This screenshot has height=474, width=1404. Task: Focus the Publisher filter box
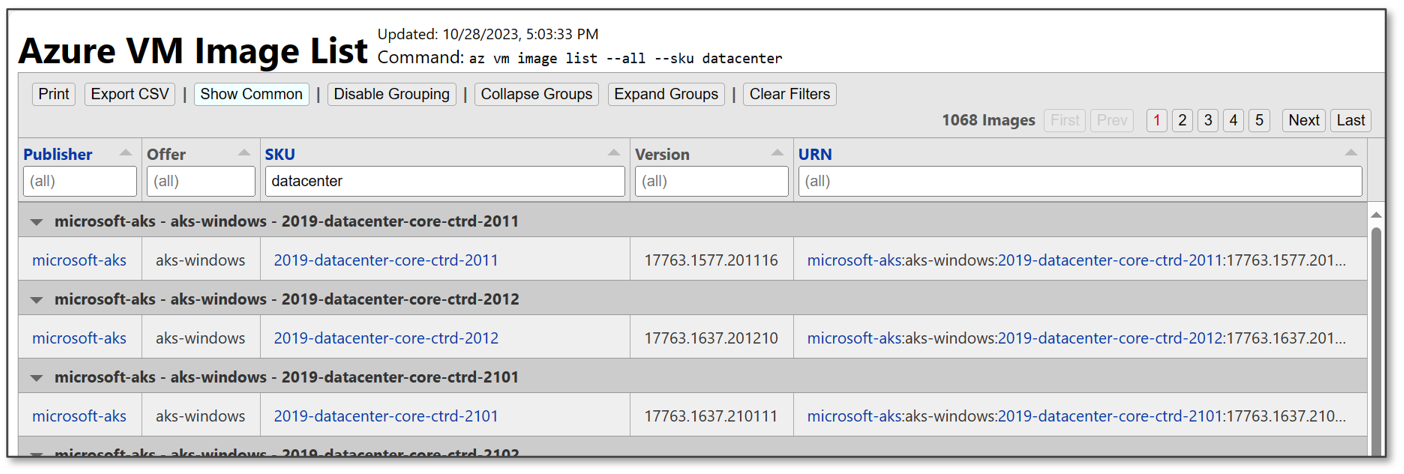coord(80,181)
